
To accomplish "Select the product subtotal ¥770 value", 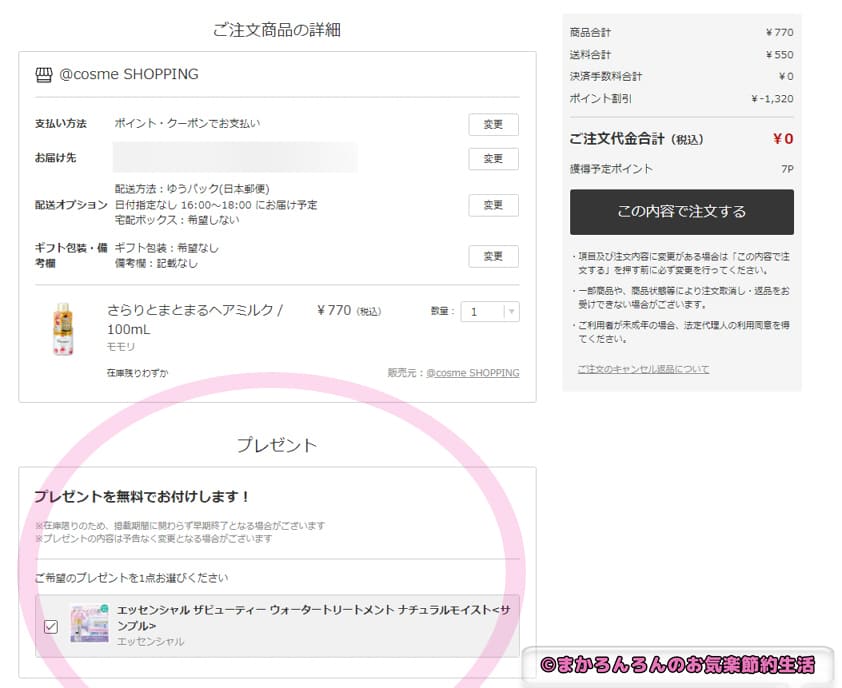I will (x=780, y=32).
